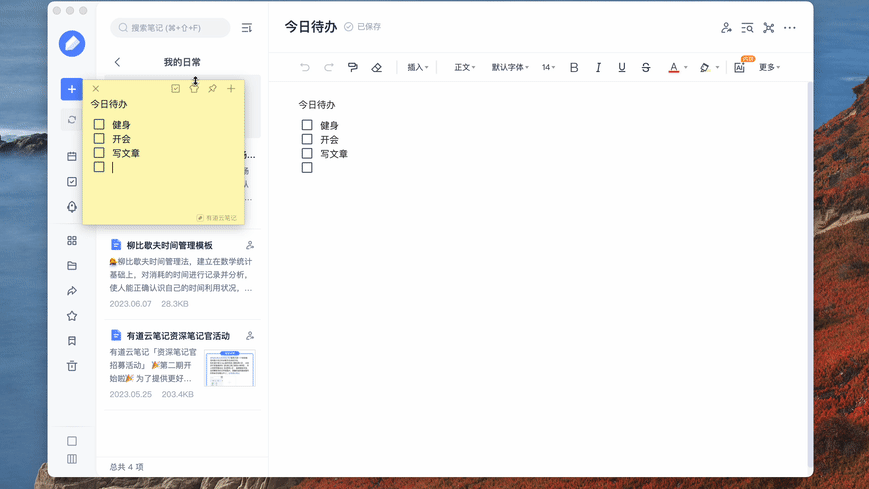The width and height of the screenshot is (869, 489).
Task: Apply the highlight color marker
Action: coord(704,67)
